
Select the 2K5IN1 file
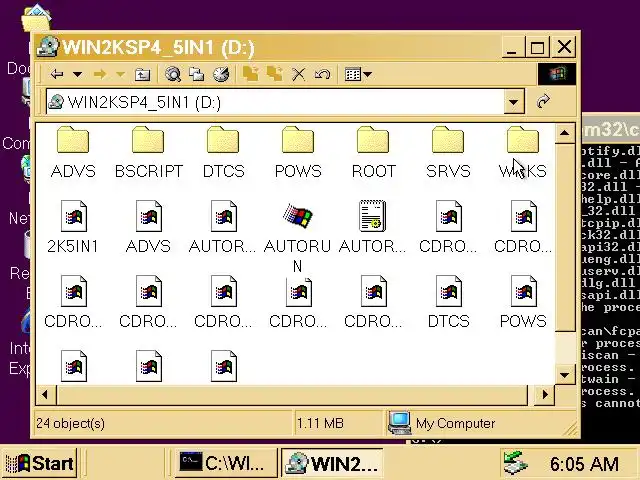[x=73, y=227]
